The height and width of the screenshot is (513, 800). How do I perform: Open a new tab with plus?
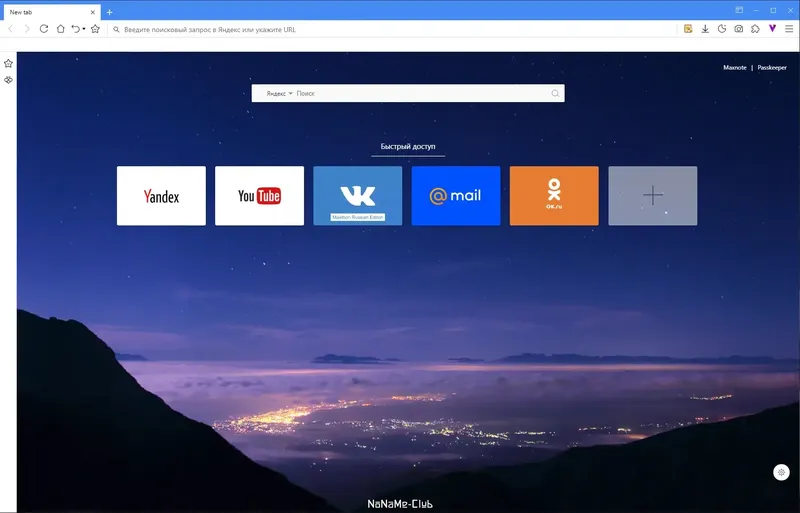[109, 12]
